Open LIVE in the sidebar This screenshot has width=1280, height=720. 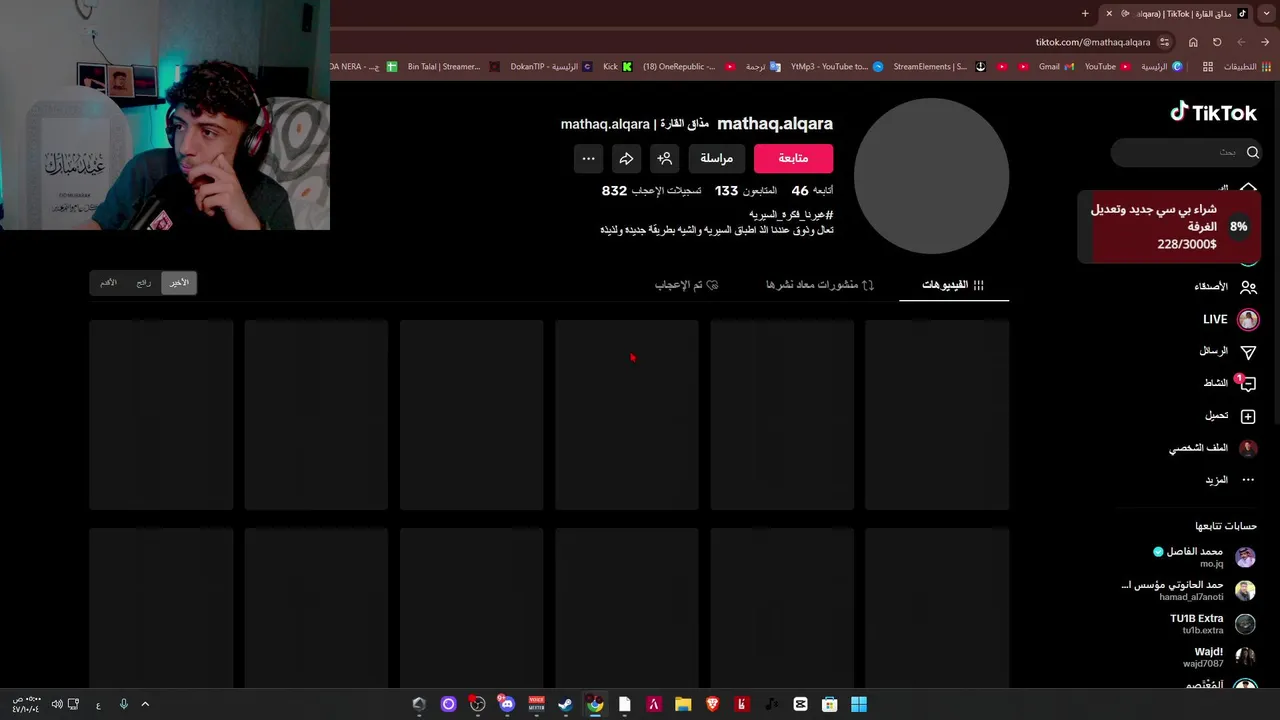tap(1230, 319)
